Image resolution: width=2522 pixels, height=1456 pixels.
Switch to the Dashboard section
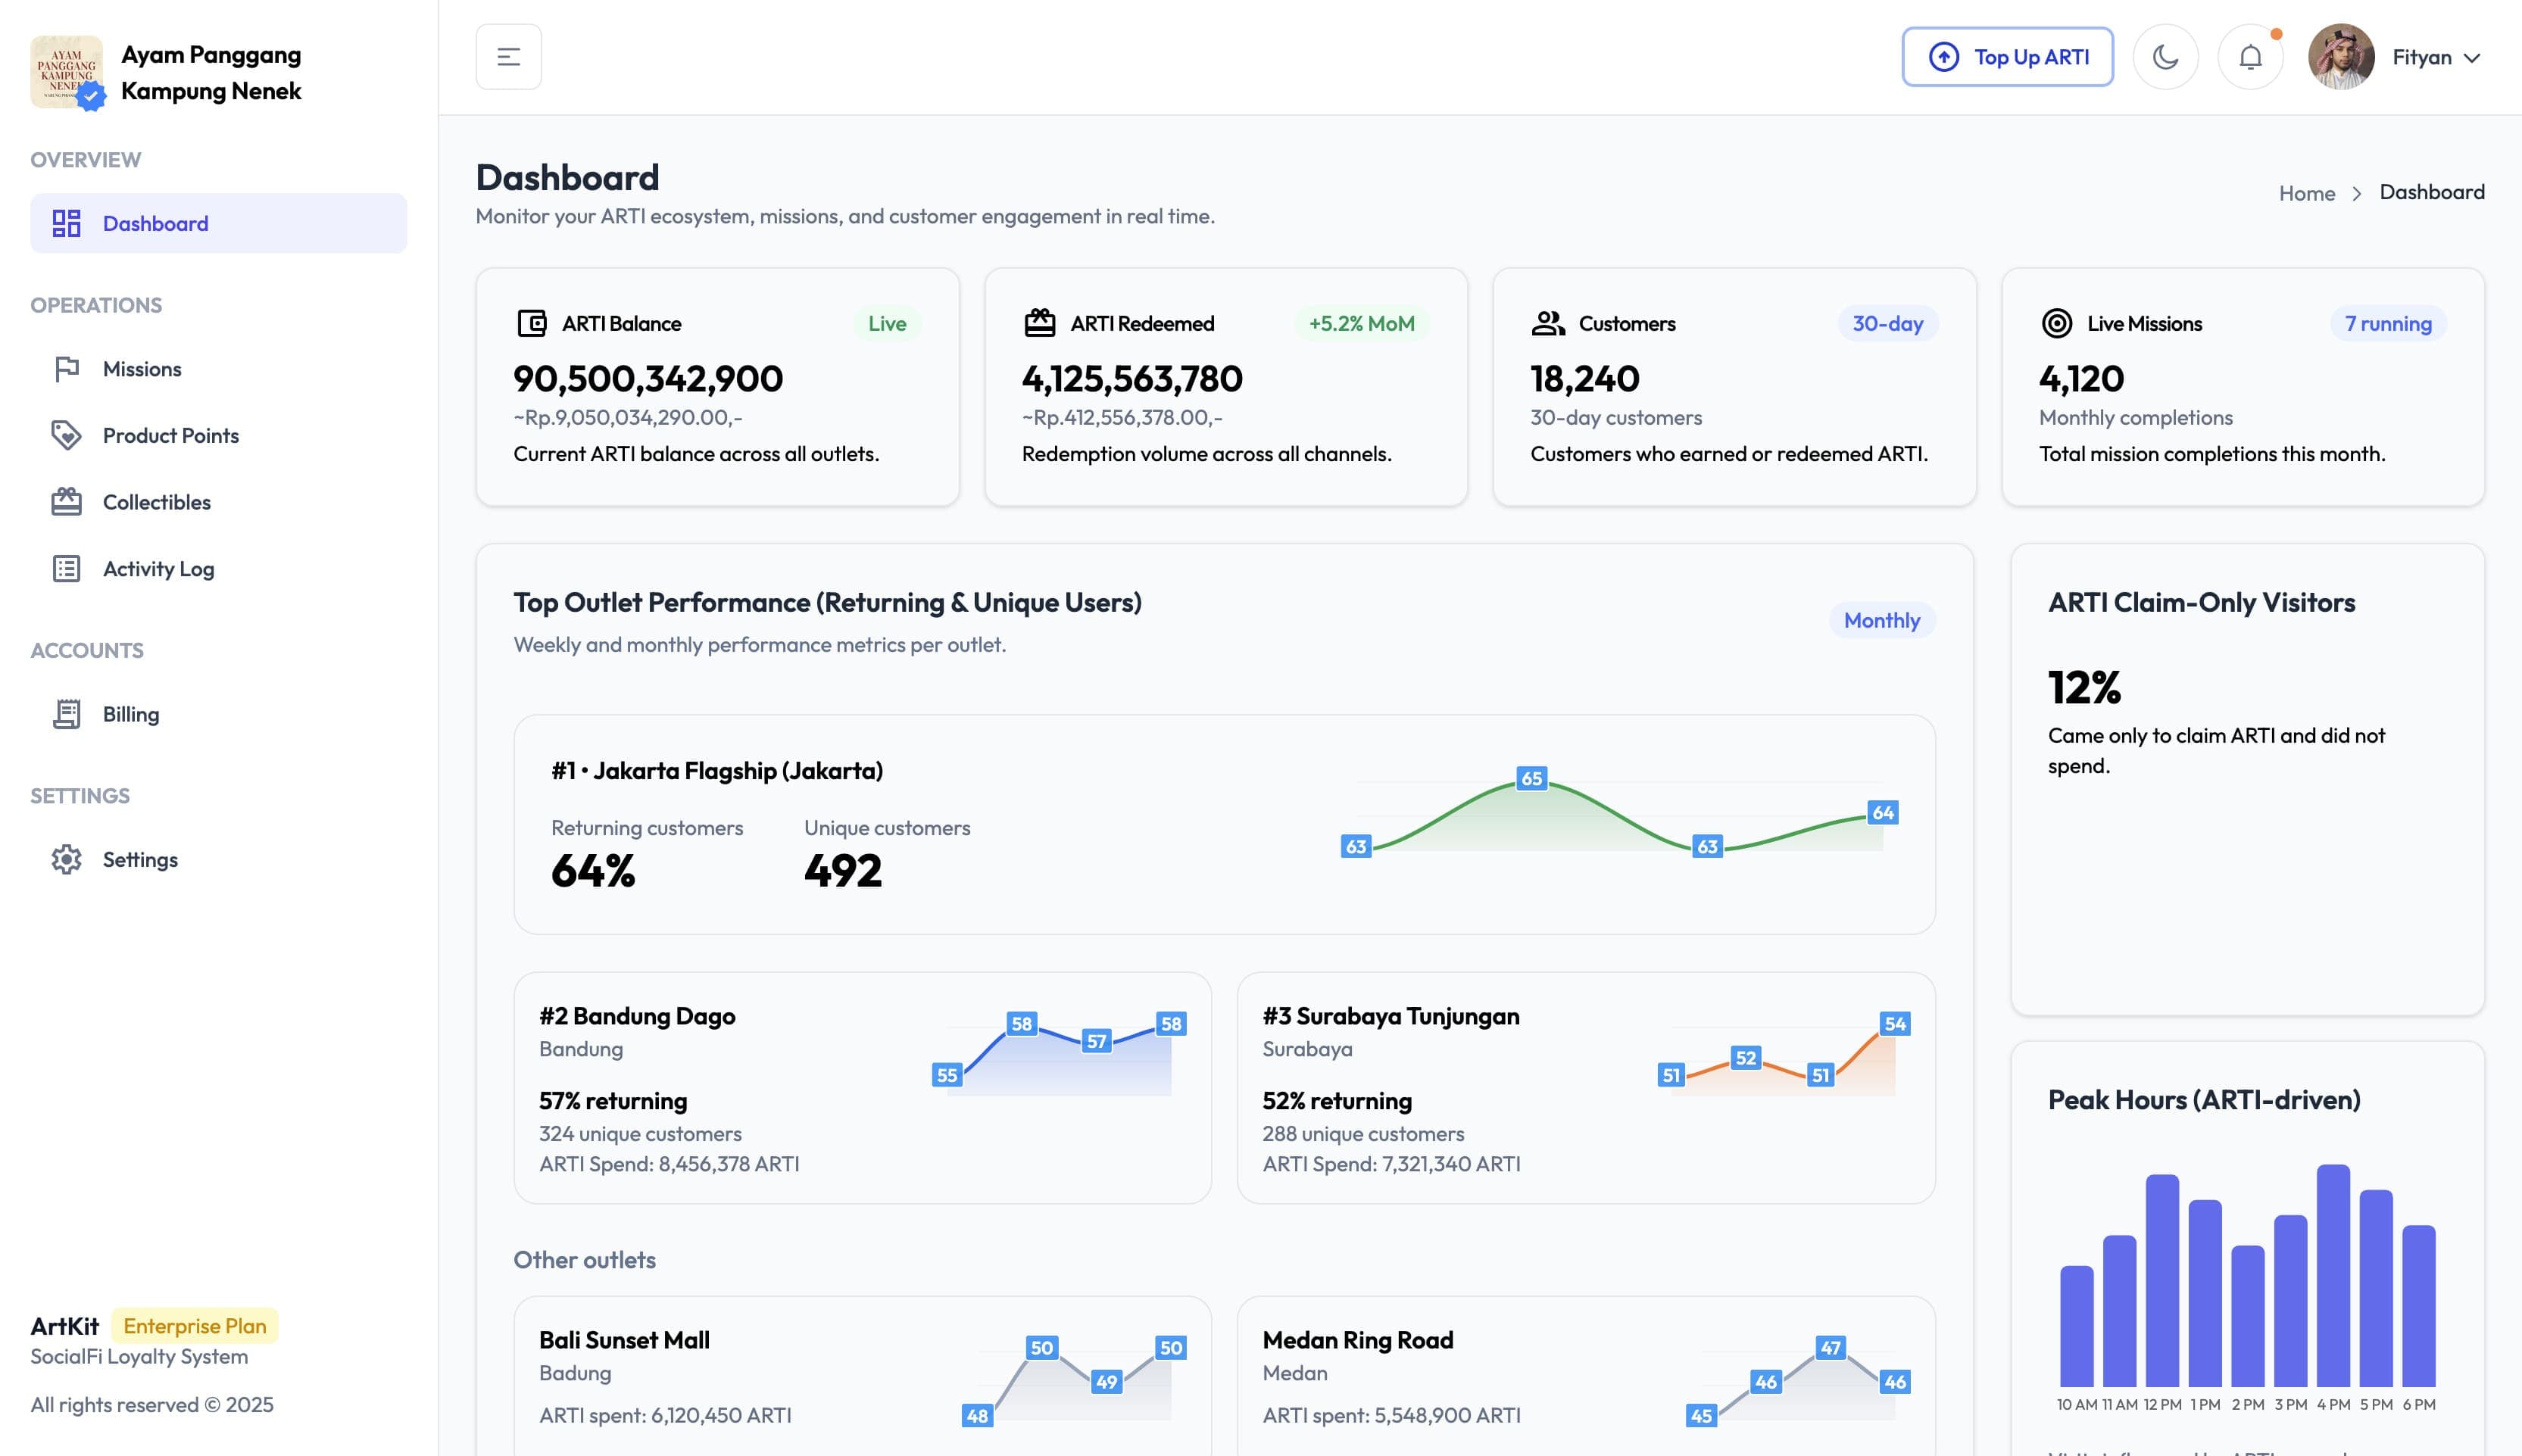[155, 223]
